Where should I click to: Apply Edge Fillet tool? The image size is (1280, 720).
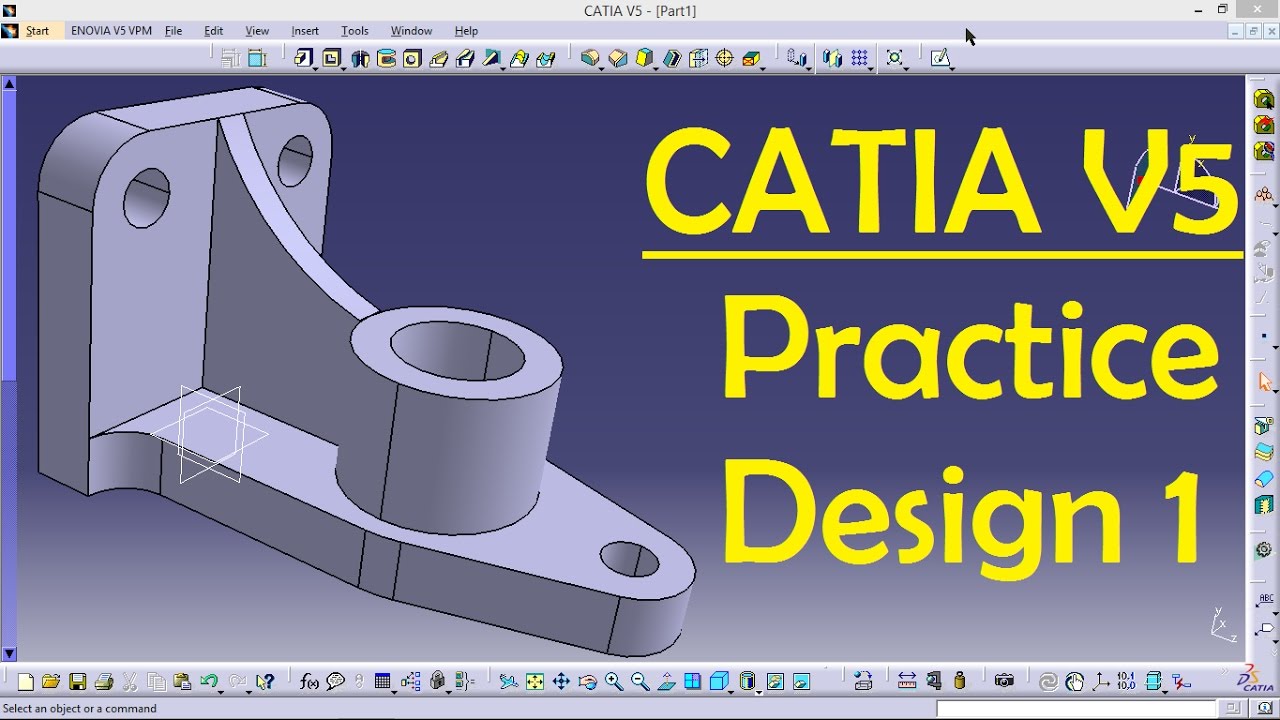590,58
